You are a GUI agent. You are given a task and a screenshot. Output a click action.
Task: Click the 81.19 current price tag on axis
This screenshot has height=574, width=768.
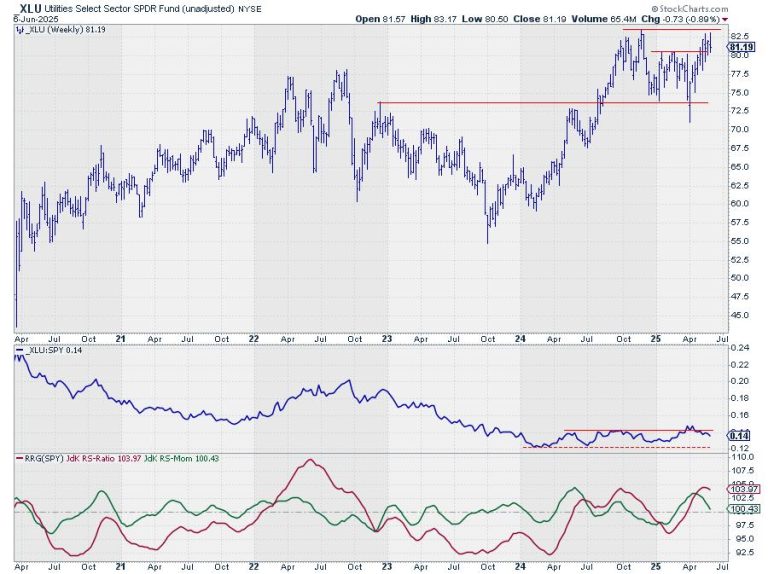[x=741, y=47]
